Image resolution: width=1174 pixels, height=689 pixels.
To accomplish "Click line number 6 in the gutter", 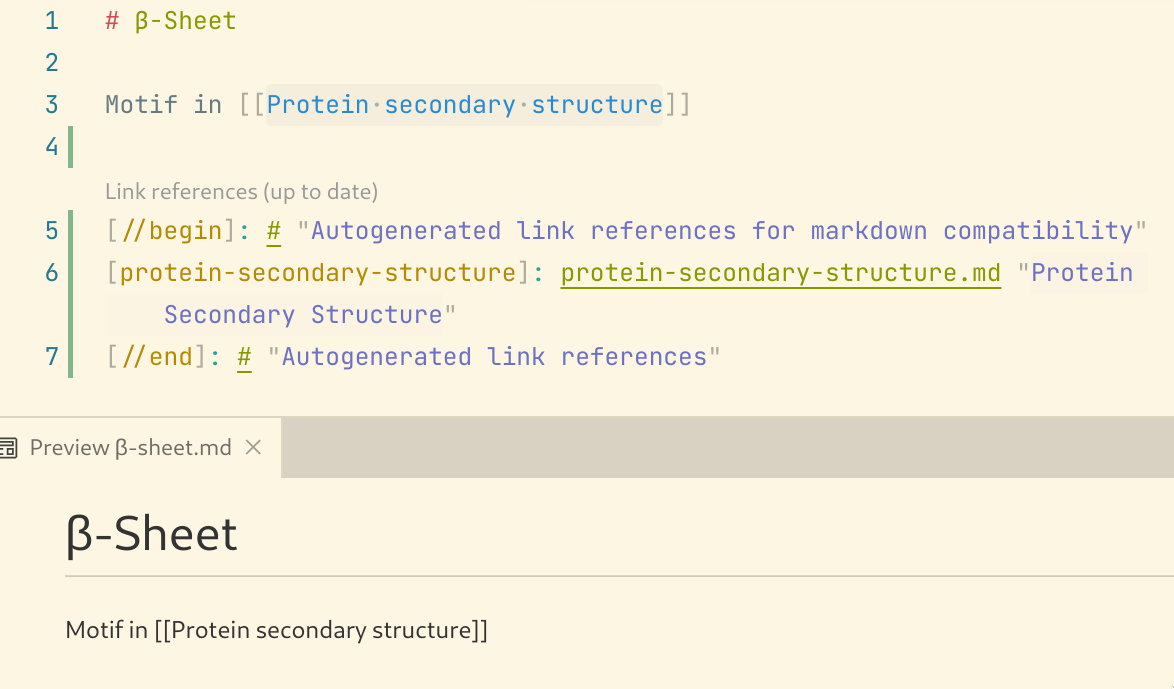I will tap(52, 273).
